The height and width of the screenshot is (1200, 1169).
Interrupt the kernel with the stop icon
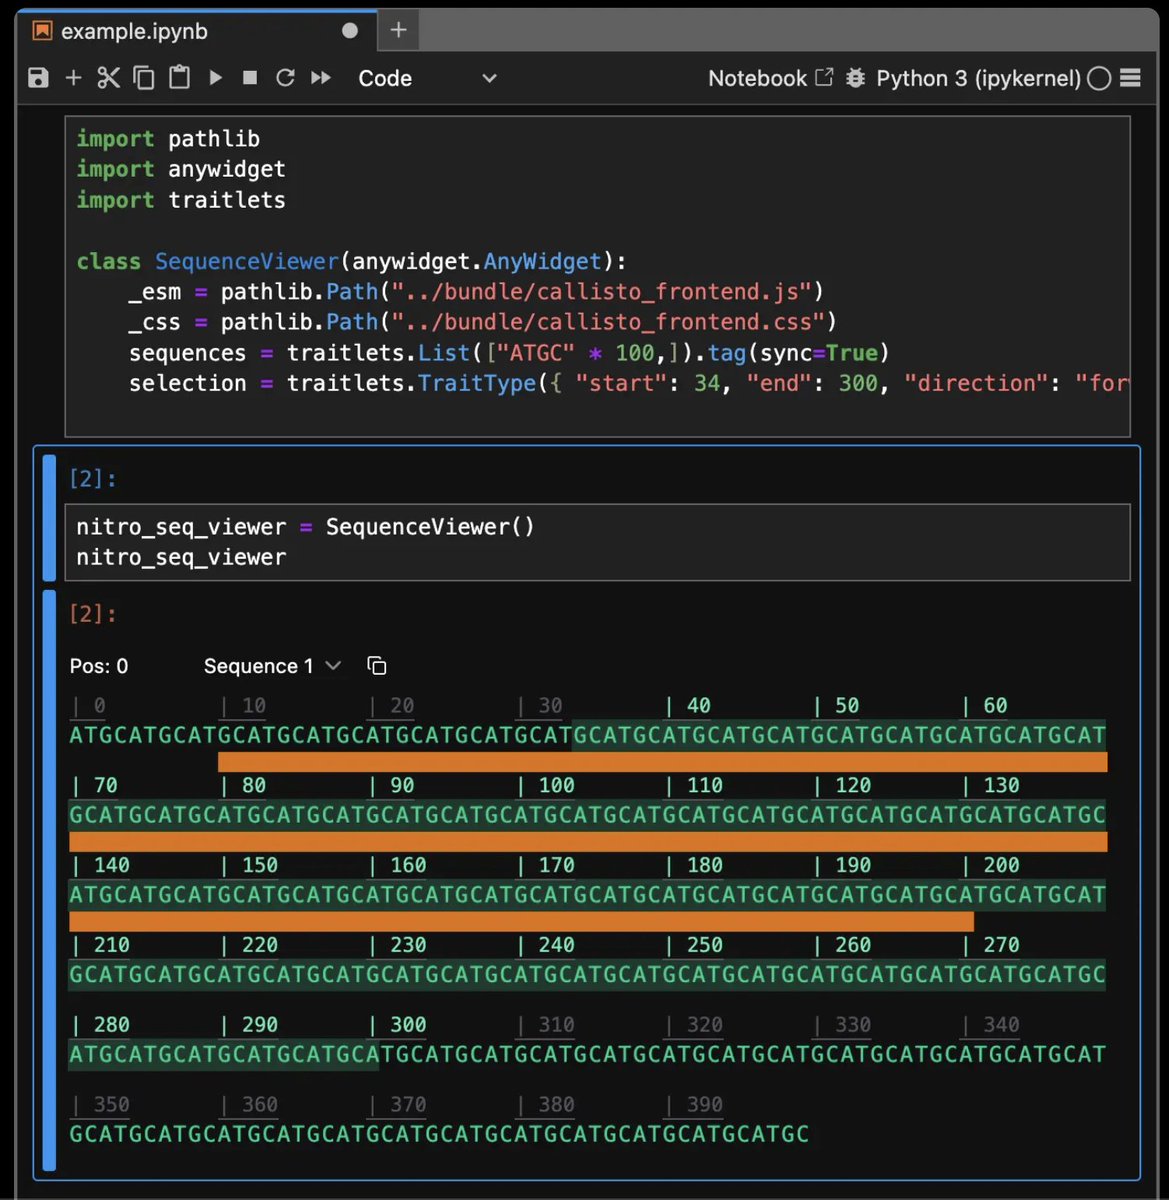(250, 78)
